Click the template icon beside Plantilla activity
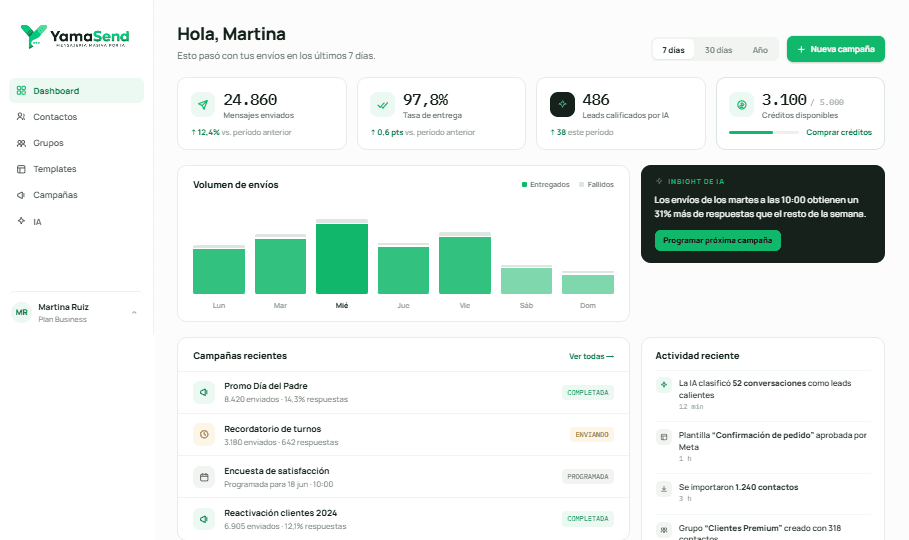 tap(664, 437)
